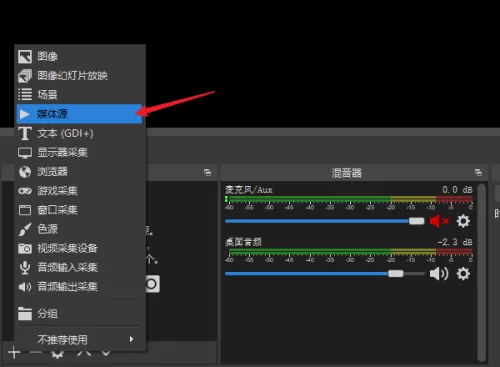Choose the highlighted 媒体源 entry

point(80,114)
